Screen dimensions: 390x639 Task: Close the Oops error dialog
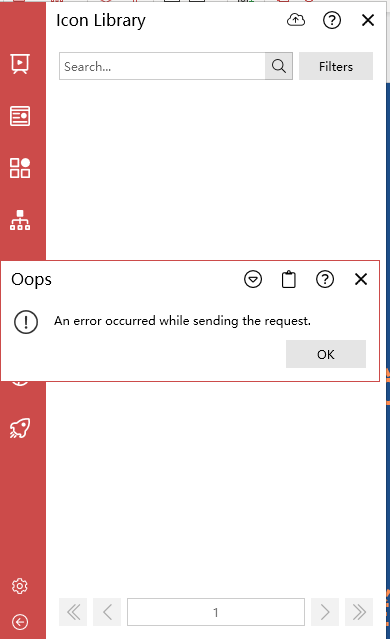[361, 279]
